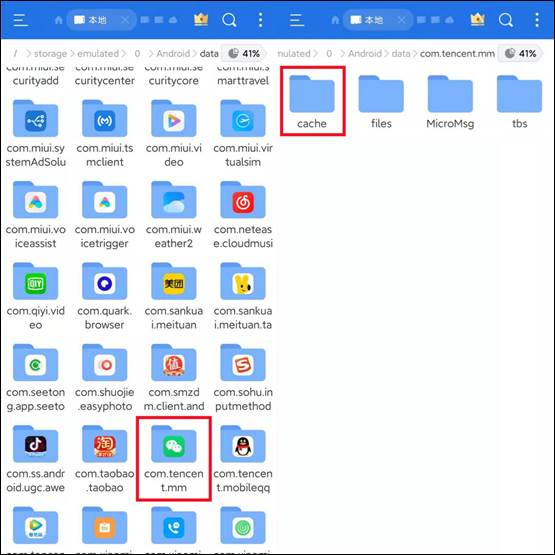555x555 pixels.
Task: Click the 41% storage indicator on the right
Action: tap(520, 53)
